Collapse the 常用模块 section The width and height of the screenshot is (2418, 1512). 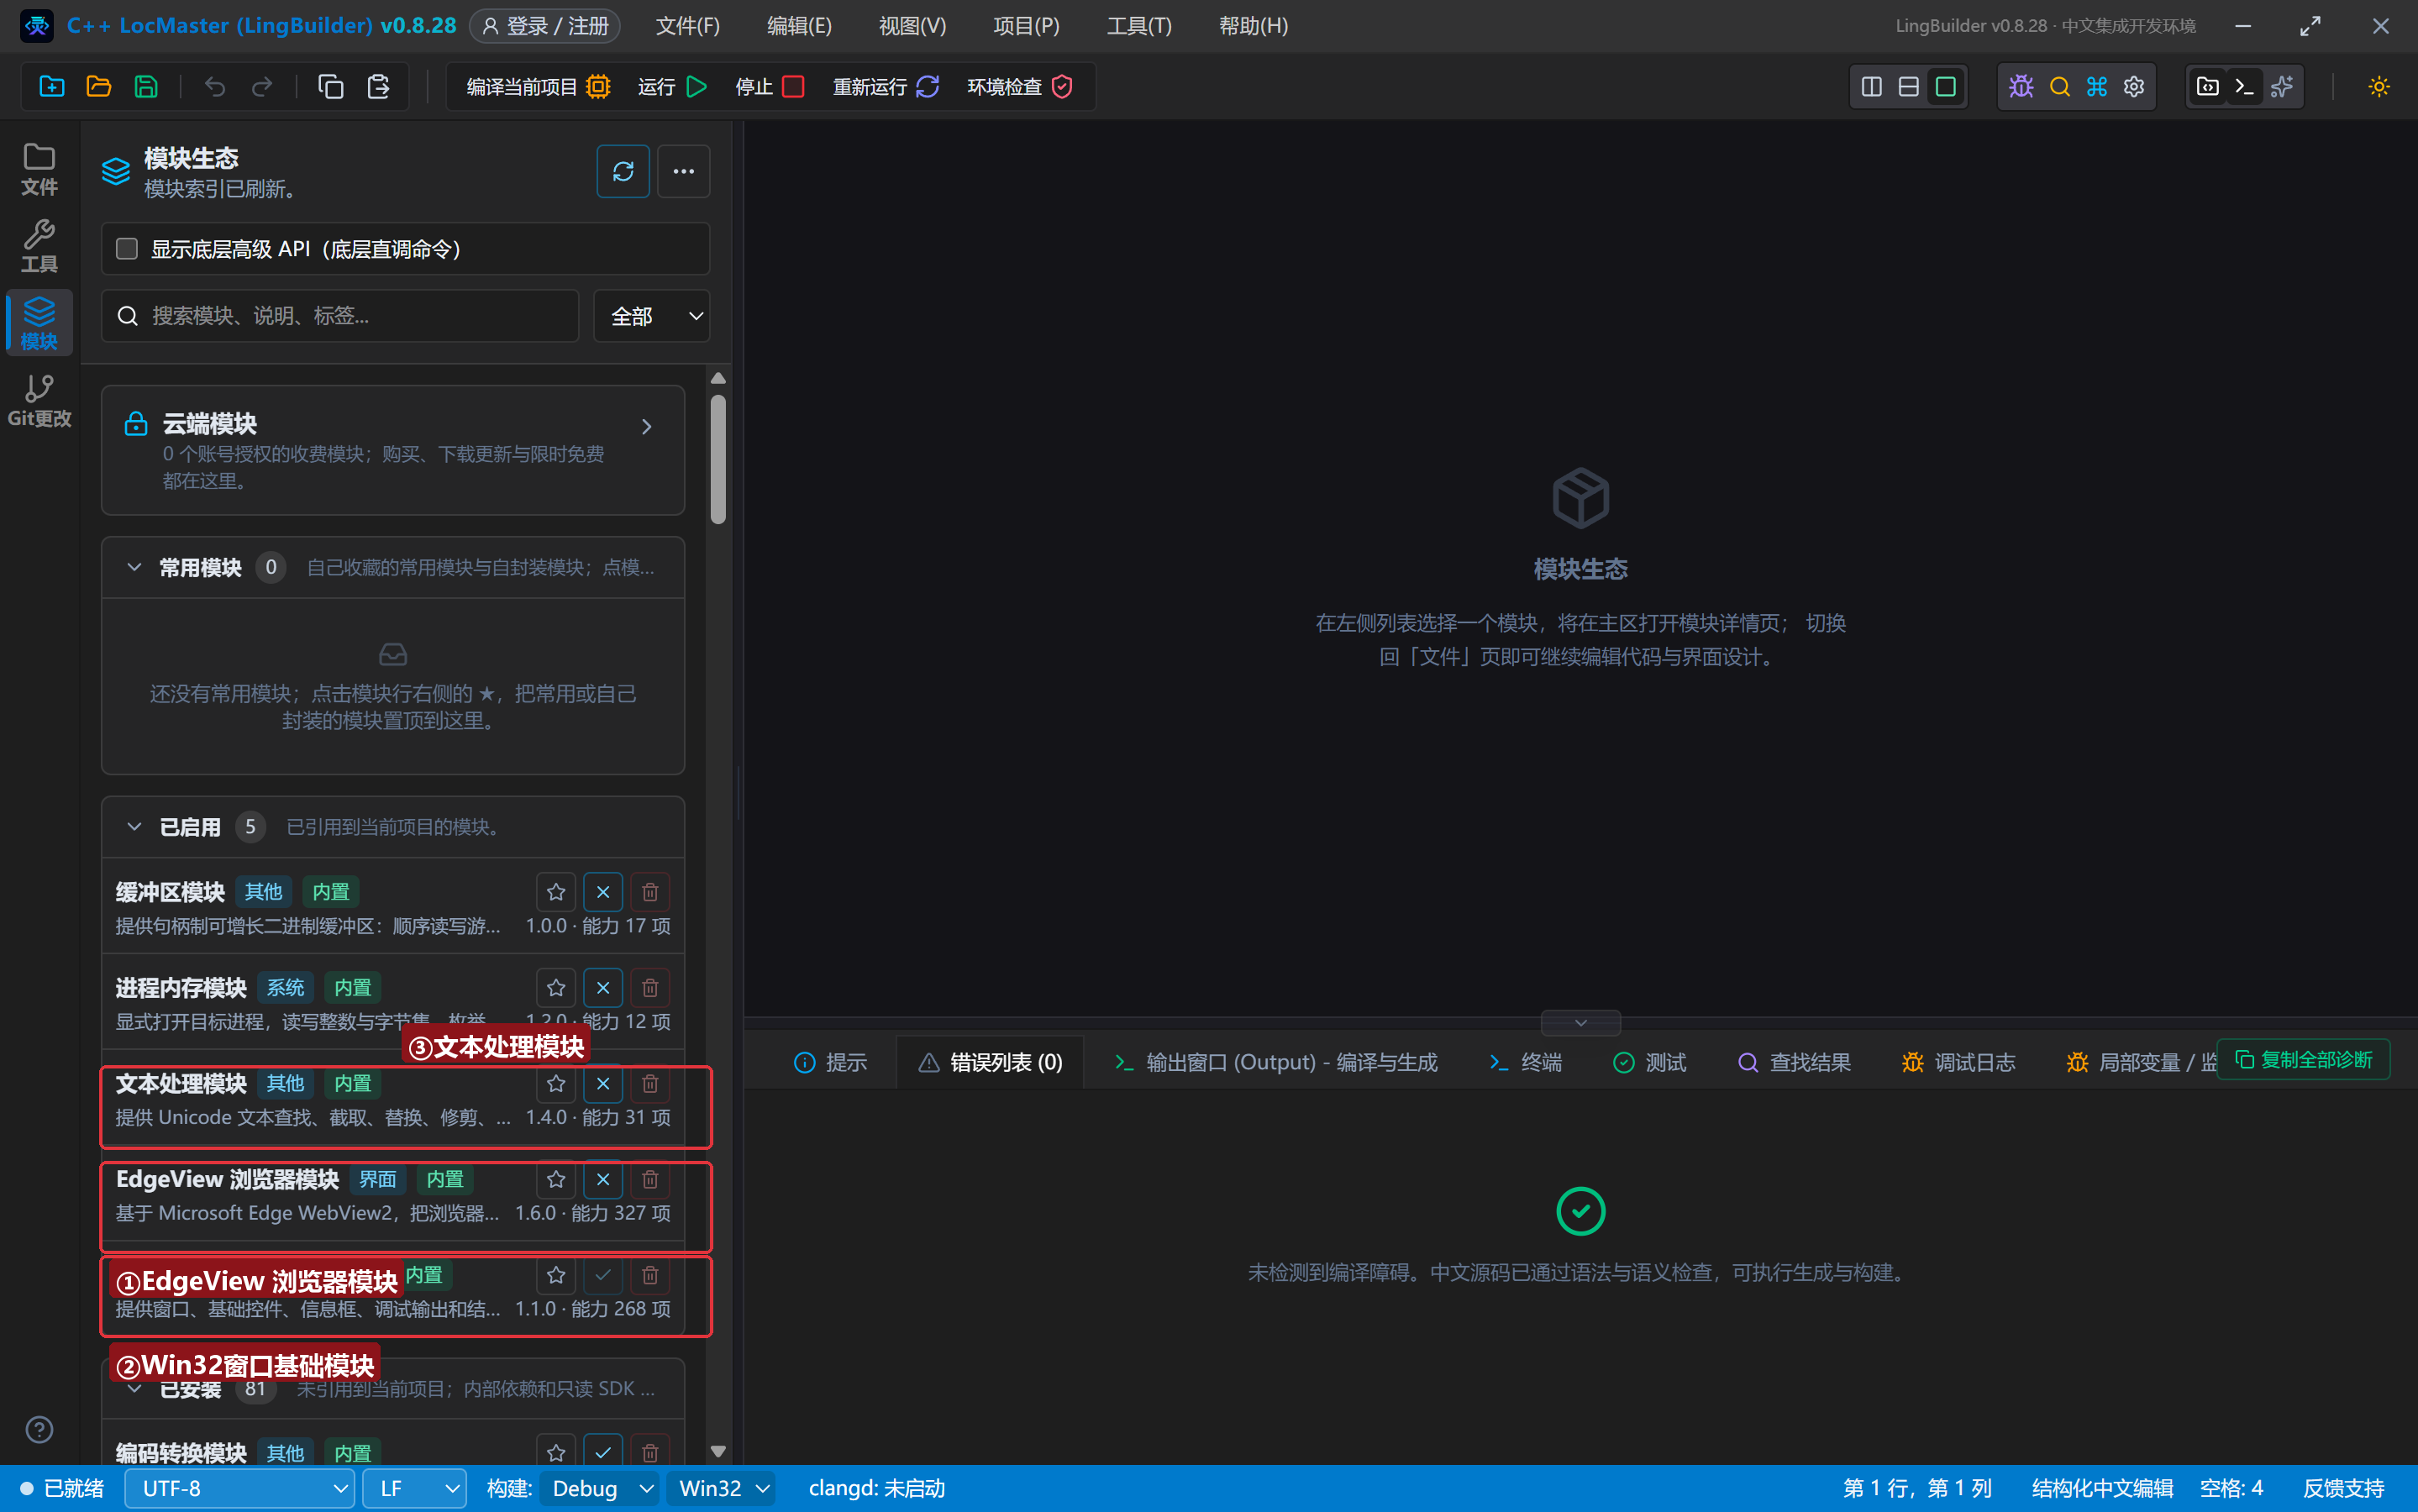pos(134,567)
